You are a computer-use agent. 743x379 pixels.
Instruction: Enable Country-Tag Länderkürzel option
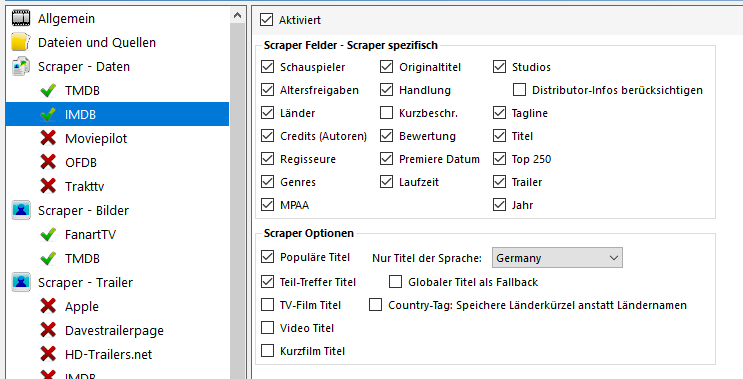point(376,305)
